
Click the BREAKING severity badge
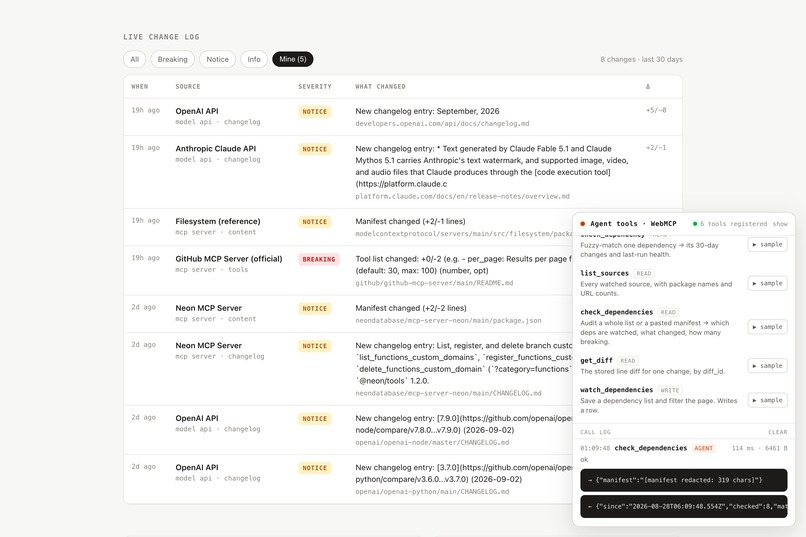tap(319, 259)
